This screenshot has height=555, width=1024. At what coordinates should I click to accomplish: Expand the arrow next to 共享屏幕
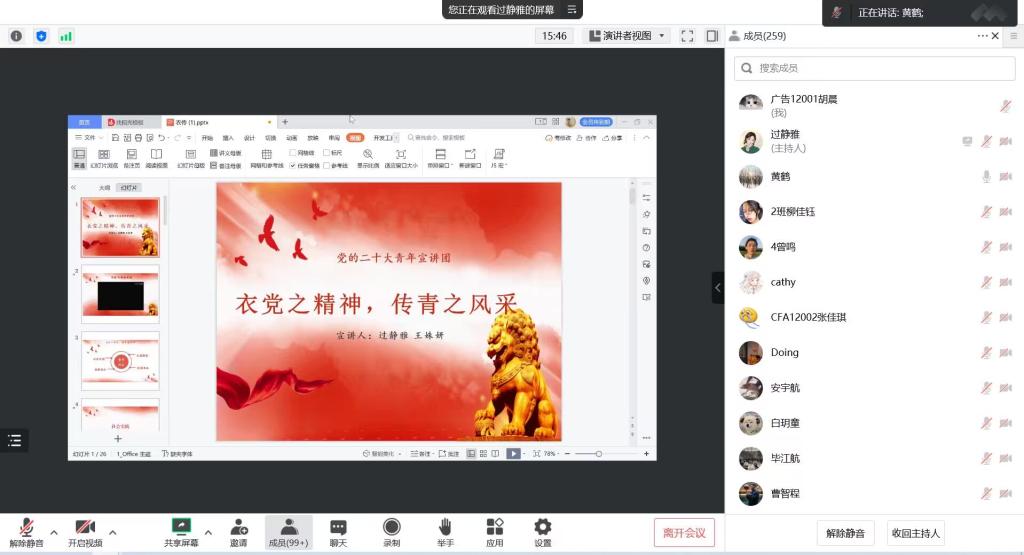208,531
